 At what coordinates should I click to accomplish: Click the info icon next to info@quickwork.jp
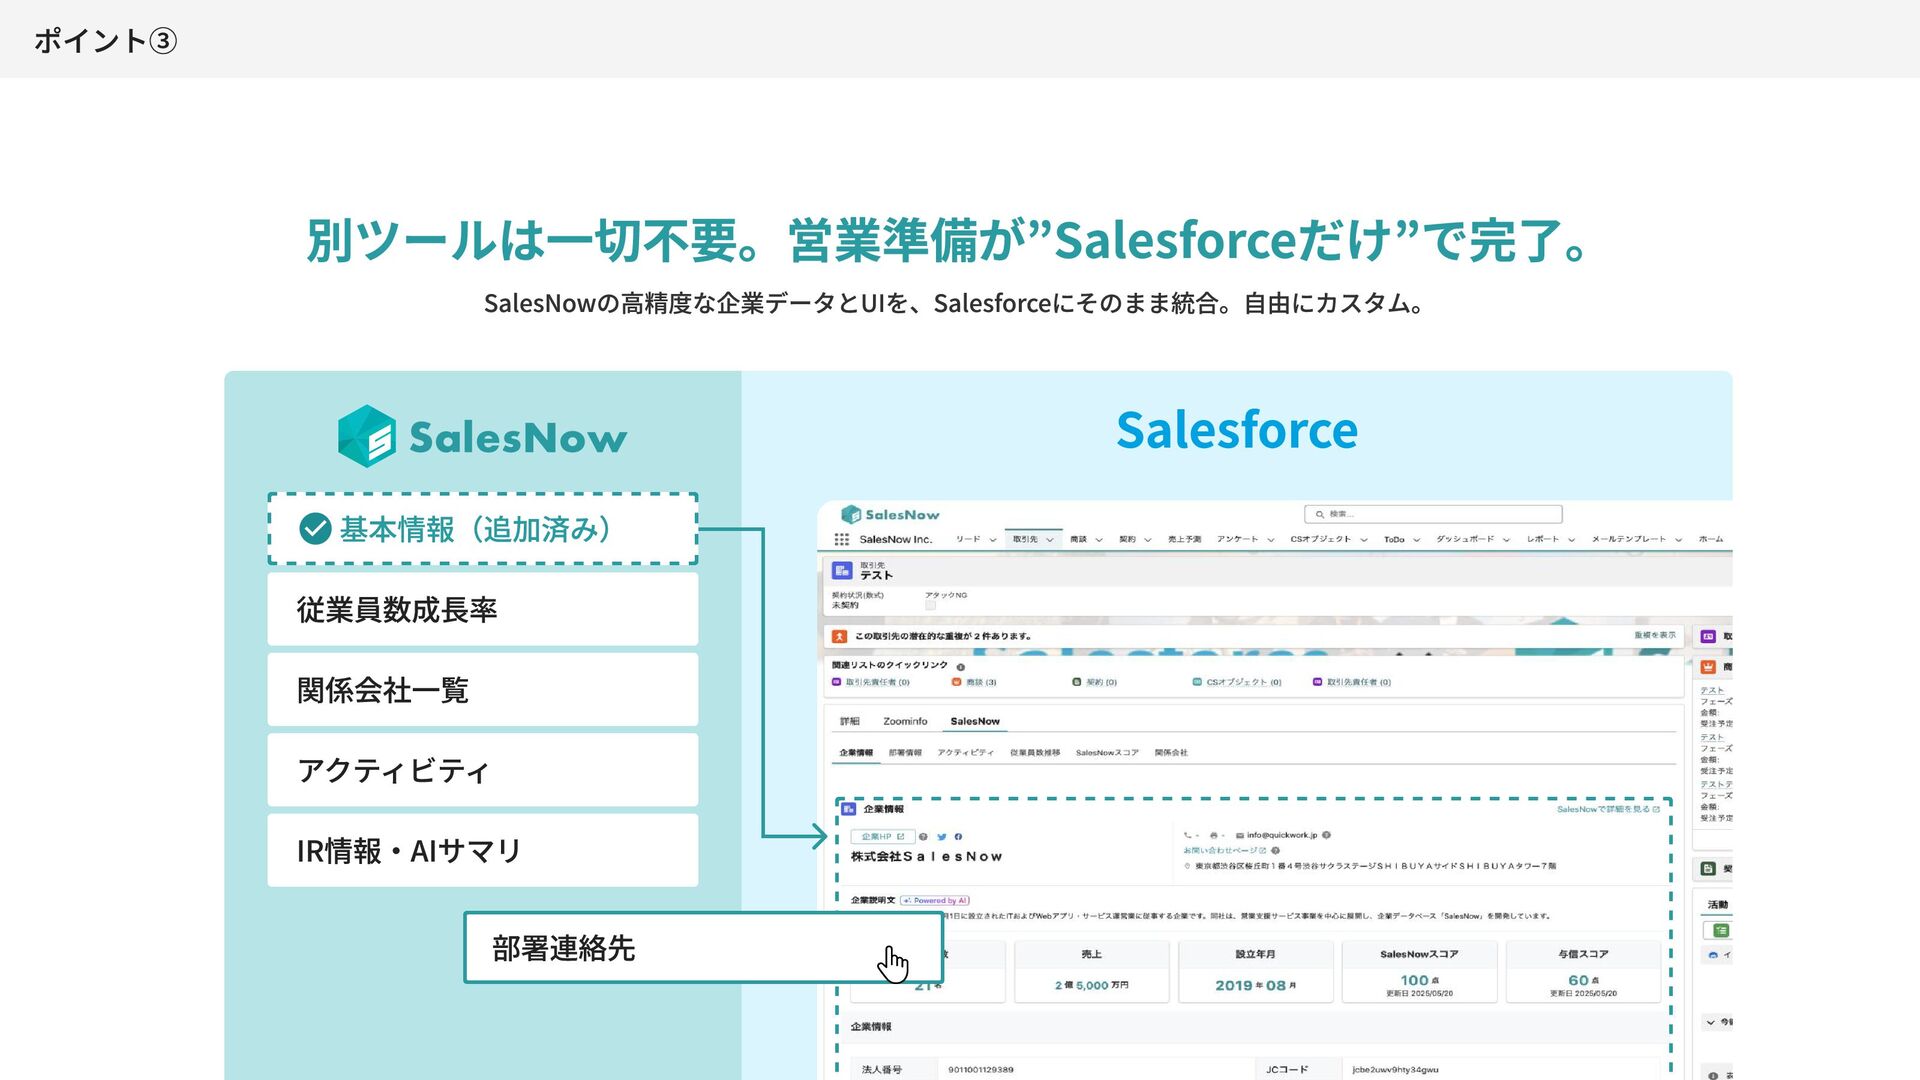(1326, 835)
